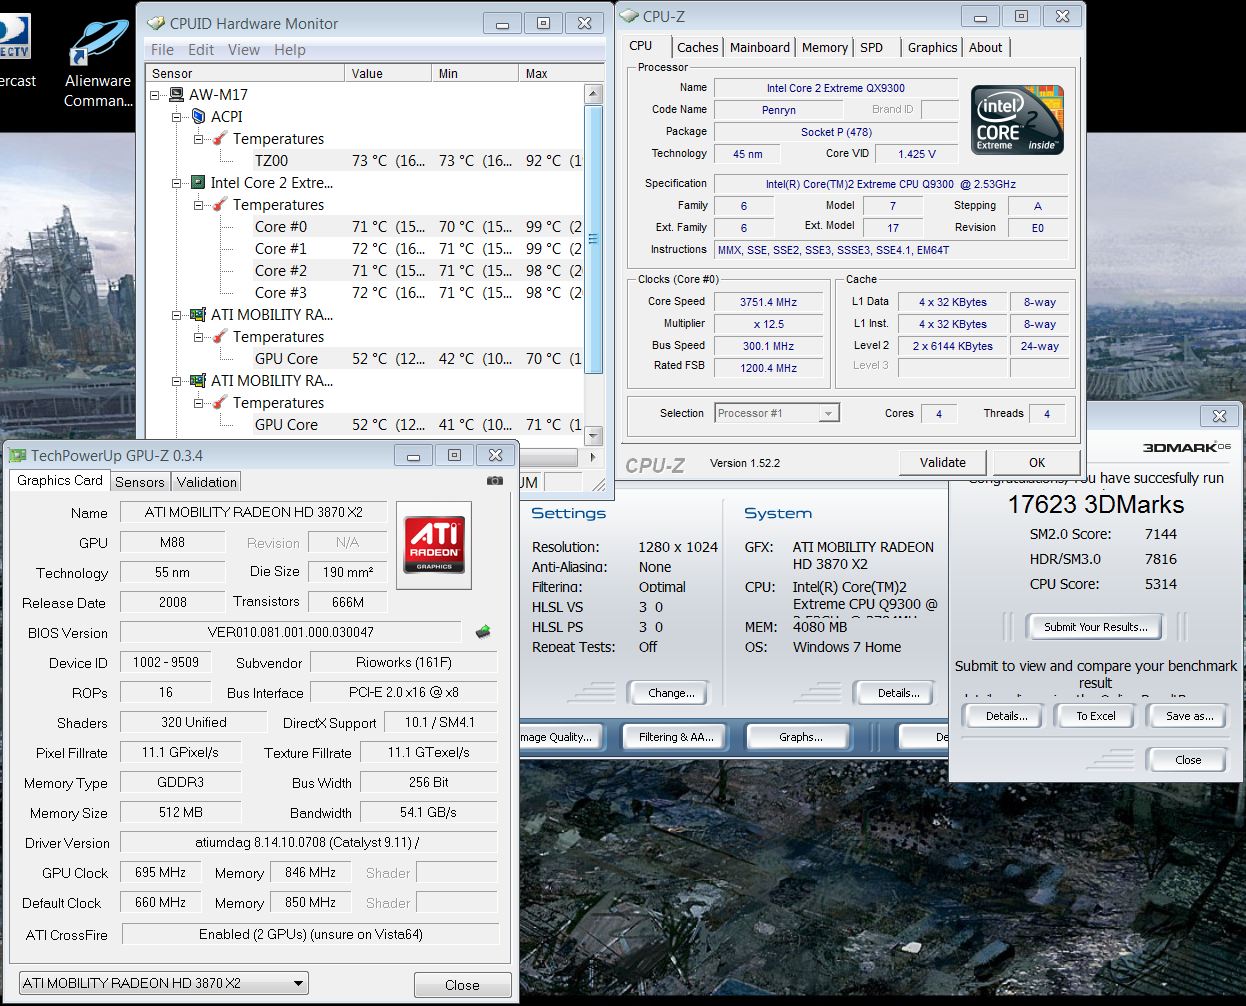The image size is (1246, 1006).
Task: Click the ACPI shield icon in Hardware Monitor
Action: click(198, 117)
